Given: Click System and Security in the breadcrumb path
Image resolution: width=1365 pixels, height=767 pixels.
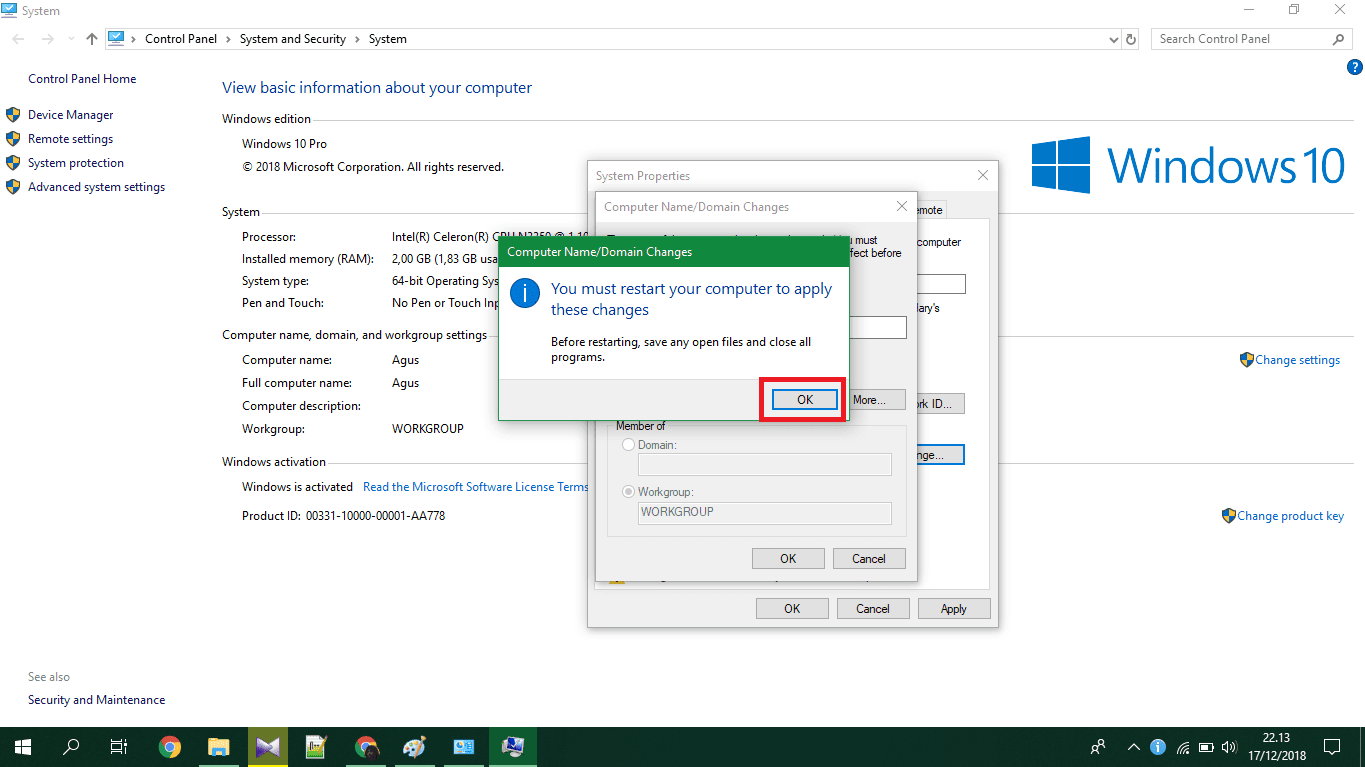Looking at the screenshot, I should tap(293, 38).
